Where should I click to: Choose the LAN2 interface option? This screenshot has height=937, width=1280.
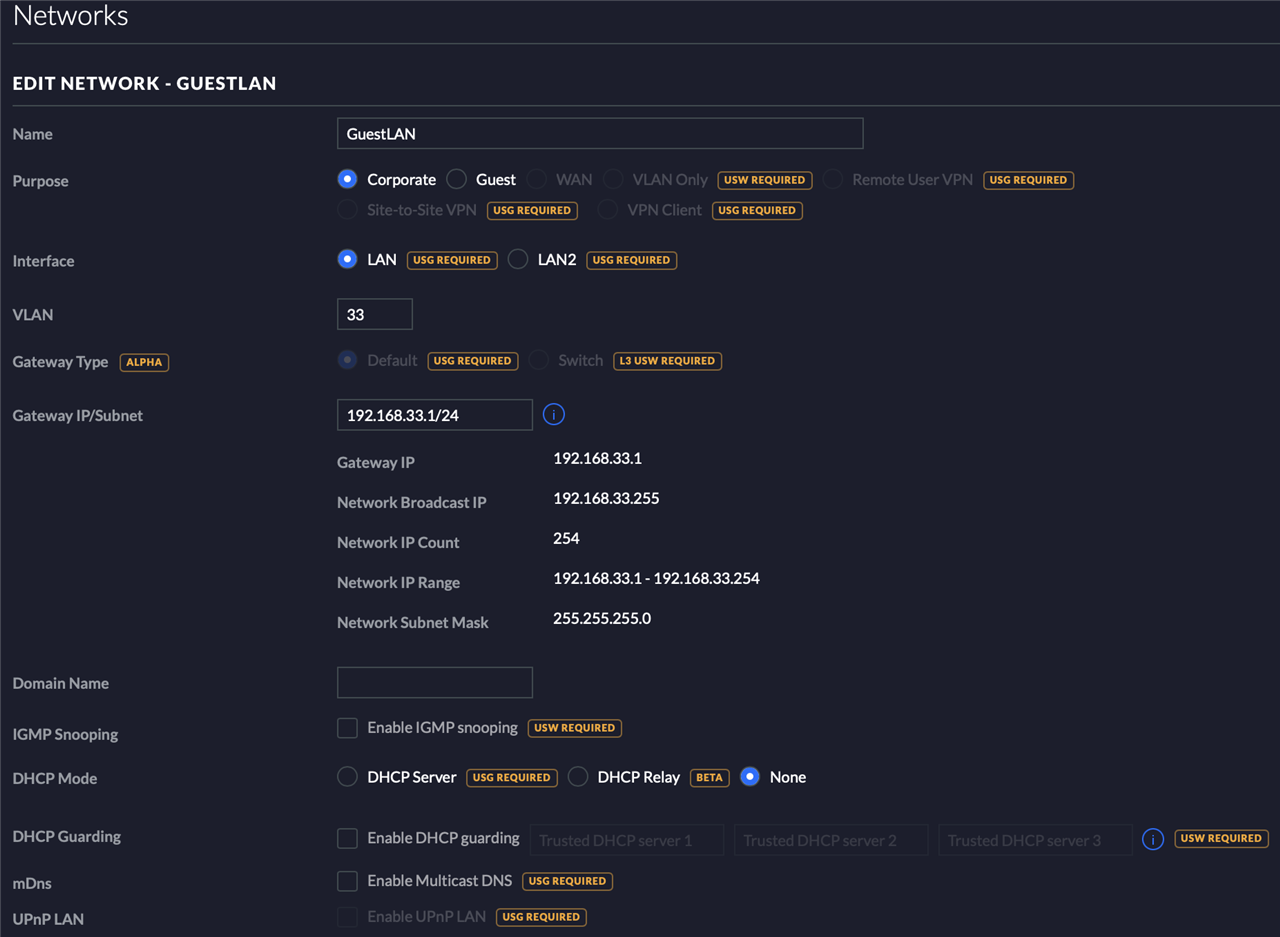pos(518,259)
